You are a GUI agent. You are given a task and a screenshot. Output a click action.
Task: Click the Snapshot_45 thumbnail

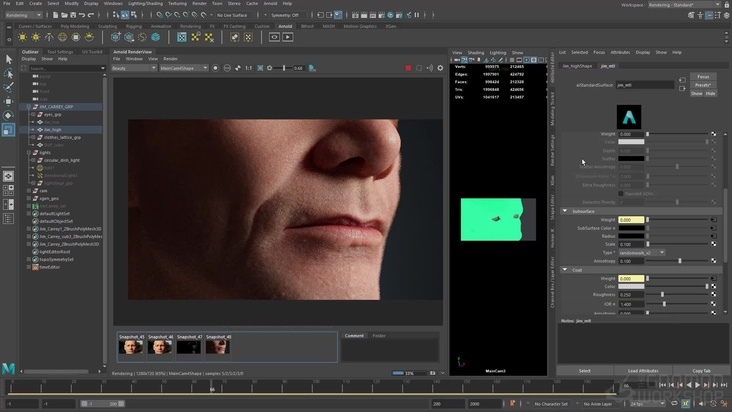131,347
